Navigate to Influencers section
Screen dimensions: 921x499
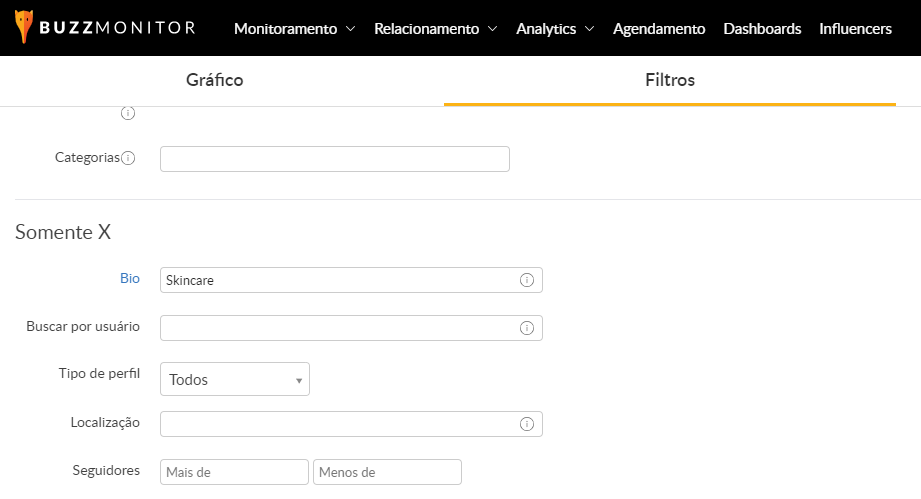pyautogui.click(x=855, y=29)
